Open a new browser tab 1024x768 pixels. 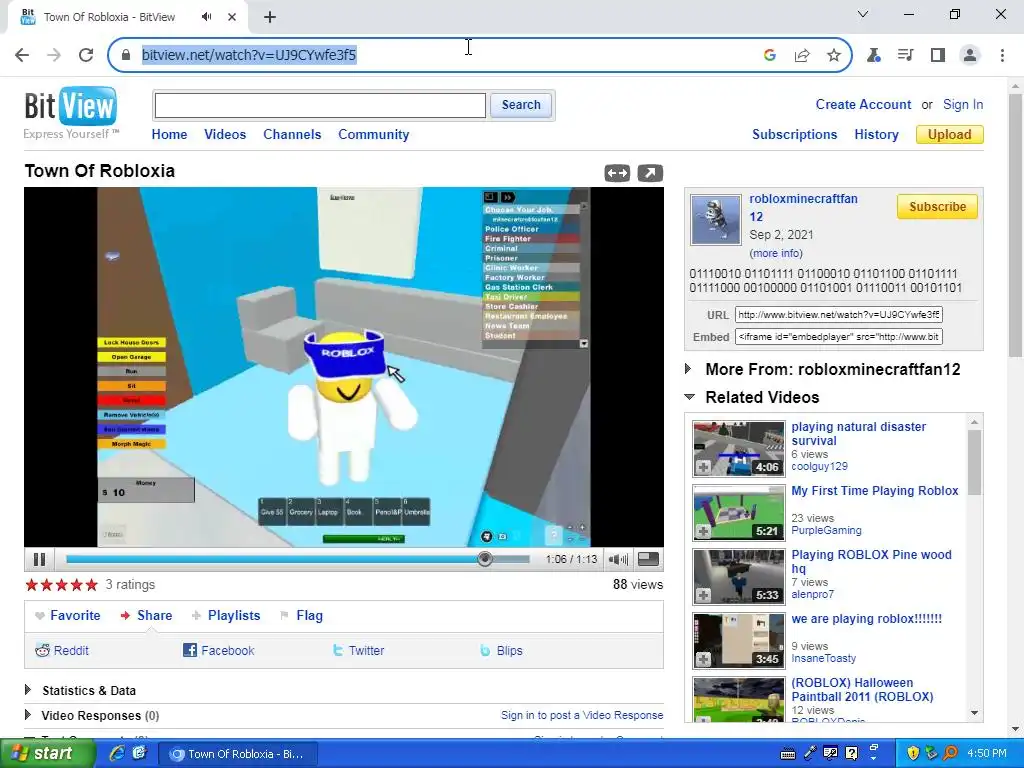click(270, 17)
